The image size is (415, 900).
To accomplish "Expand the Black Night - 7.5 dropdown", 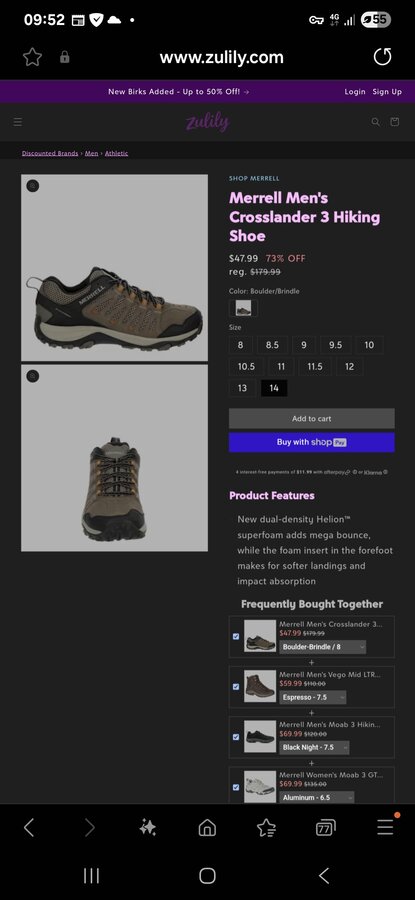I will click(315, 747).
